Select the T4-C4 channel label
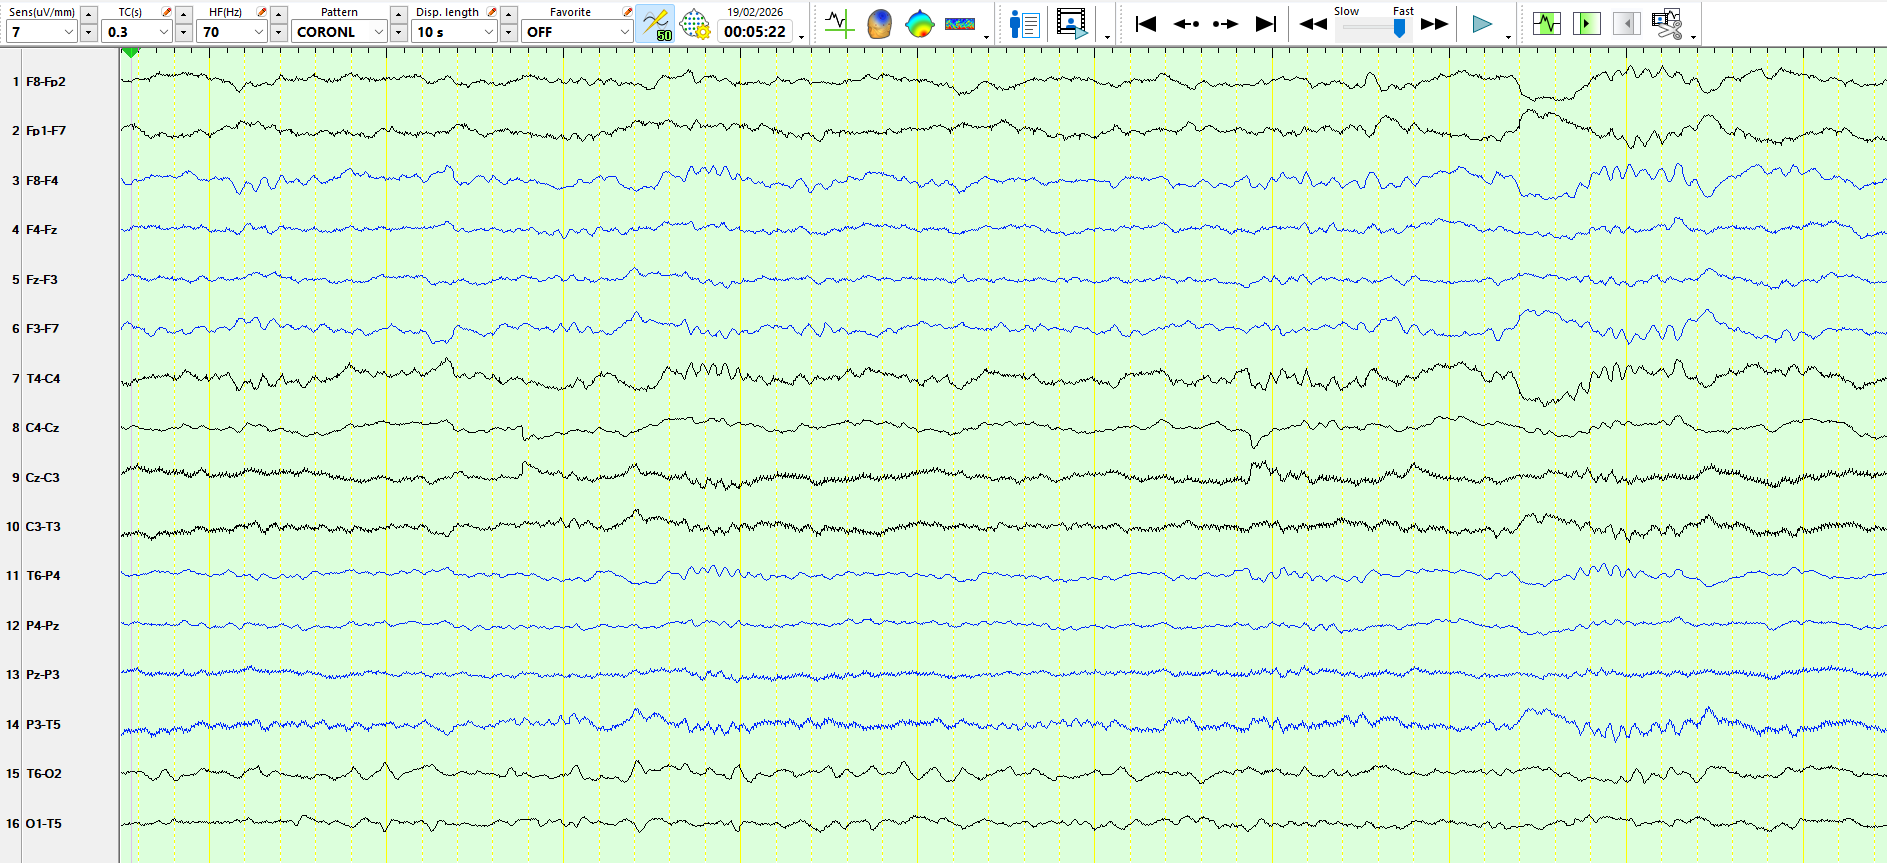 tap(43, 379)
